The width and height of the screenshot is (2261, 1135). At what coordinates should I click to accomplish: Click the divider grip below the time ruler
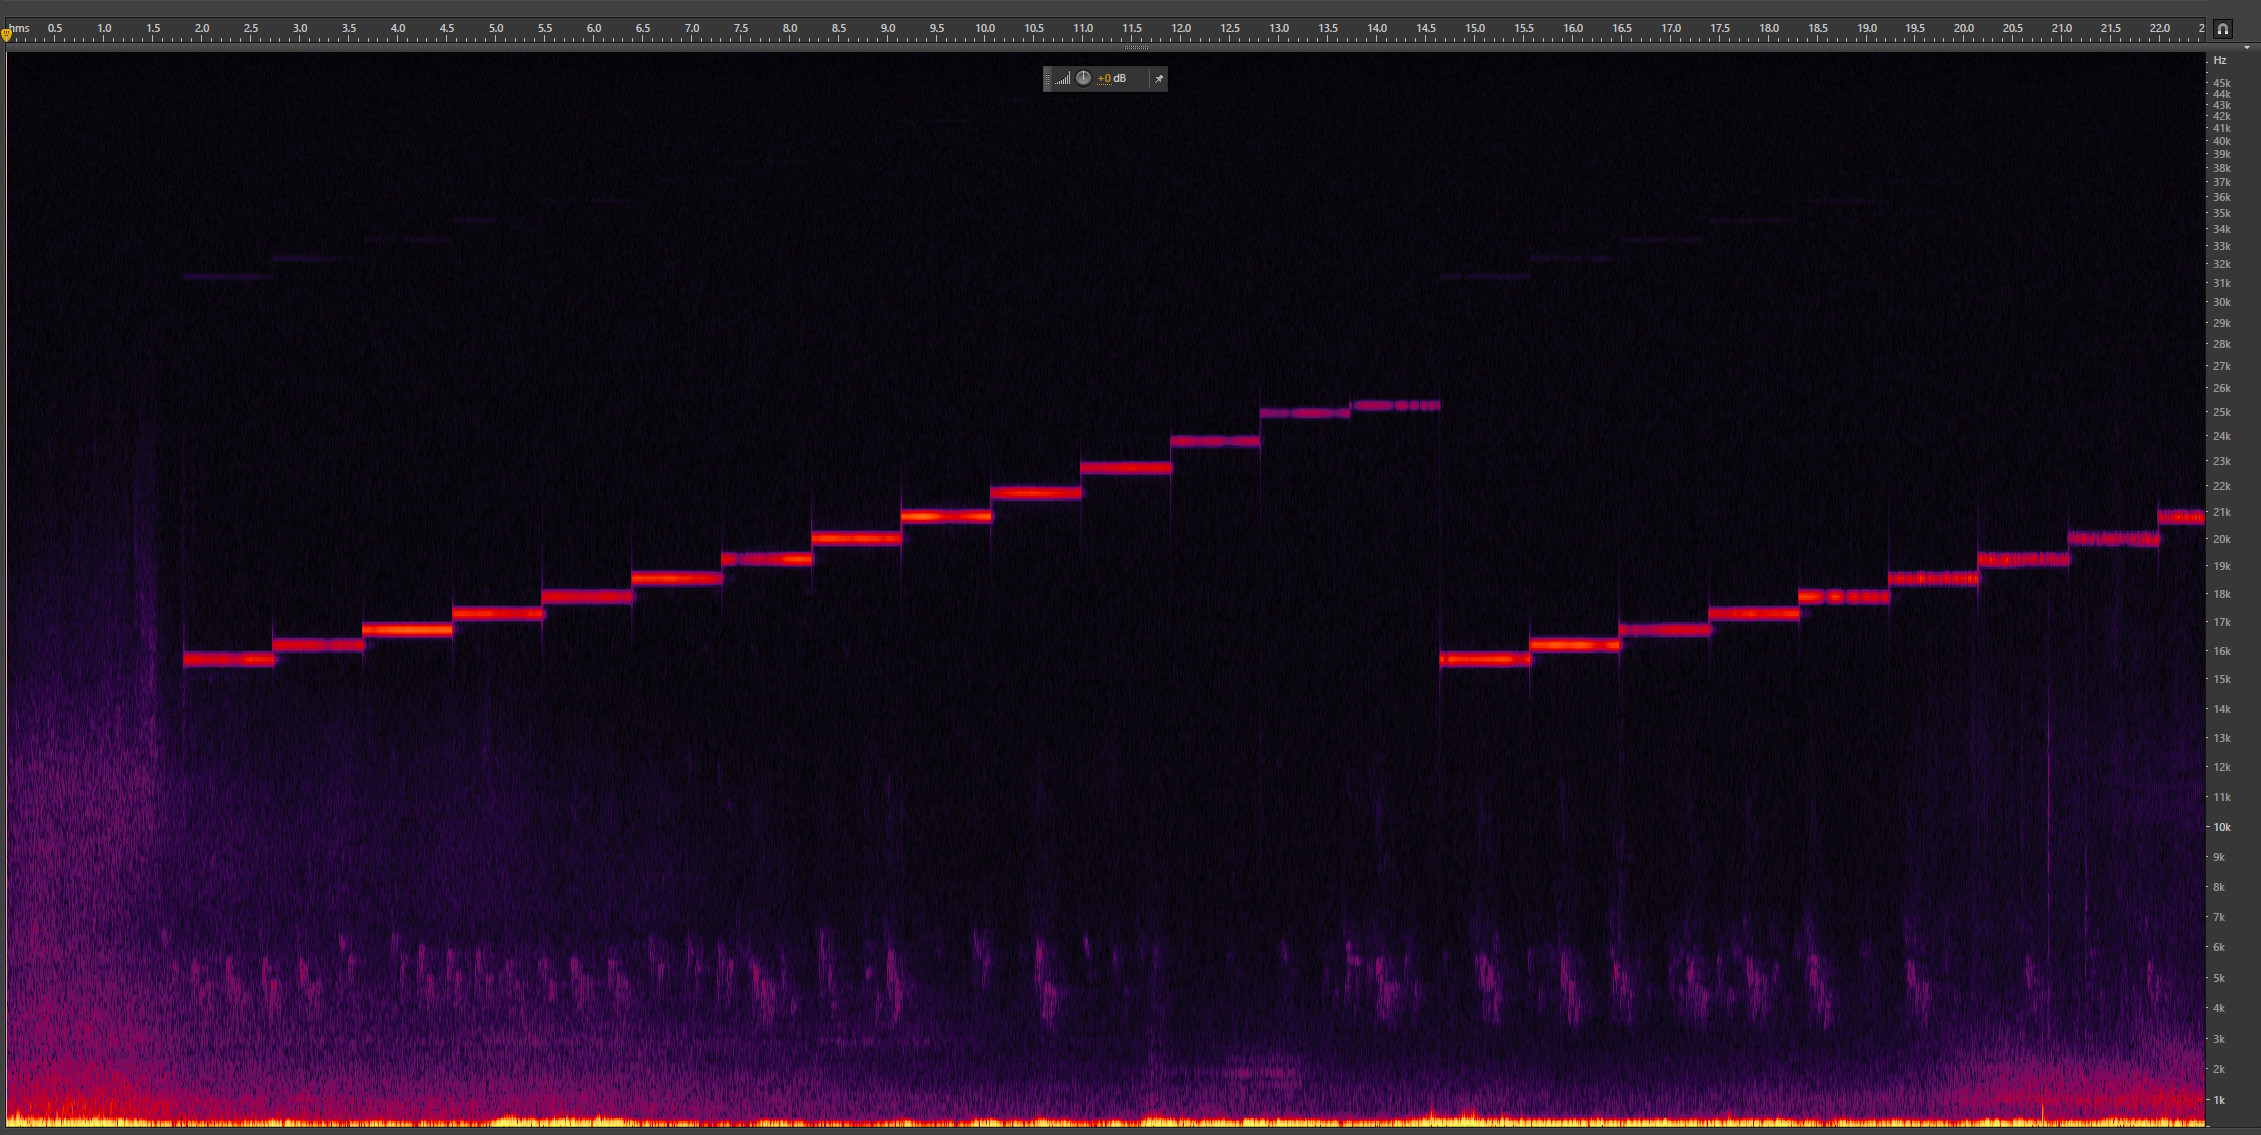(x=1135, y=47)
